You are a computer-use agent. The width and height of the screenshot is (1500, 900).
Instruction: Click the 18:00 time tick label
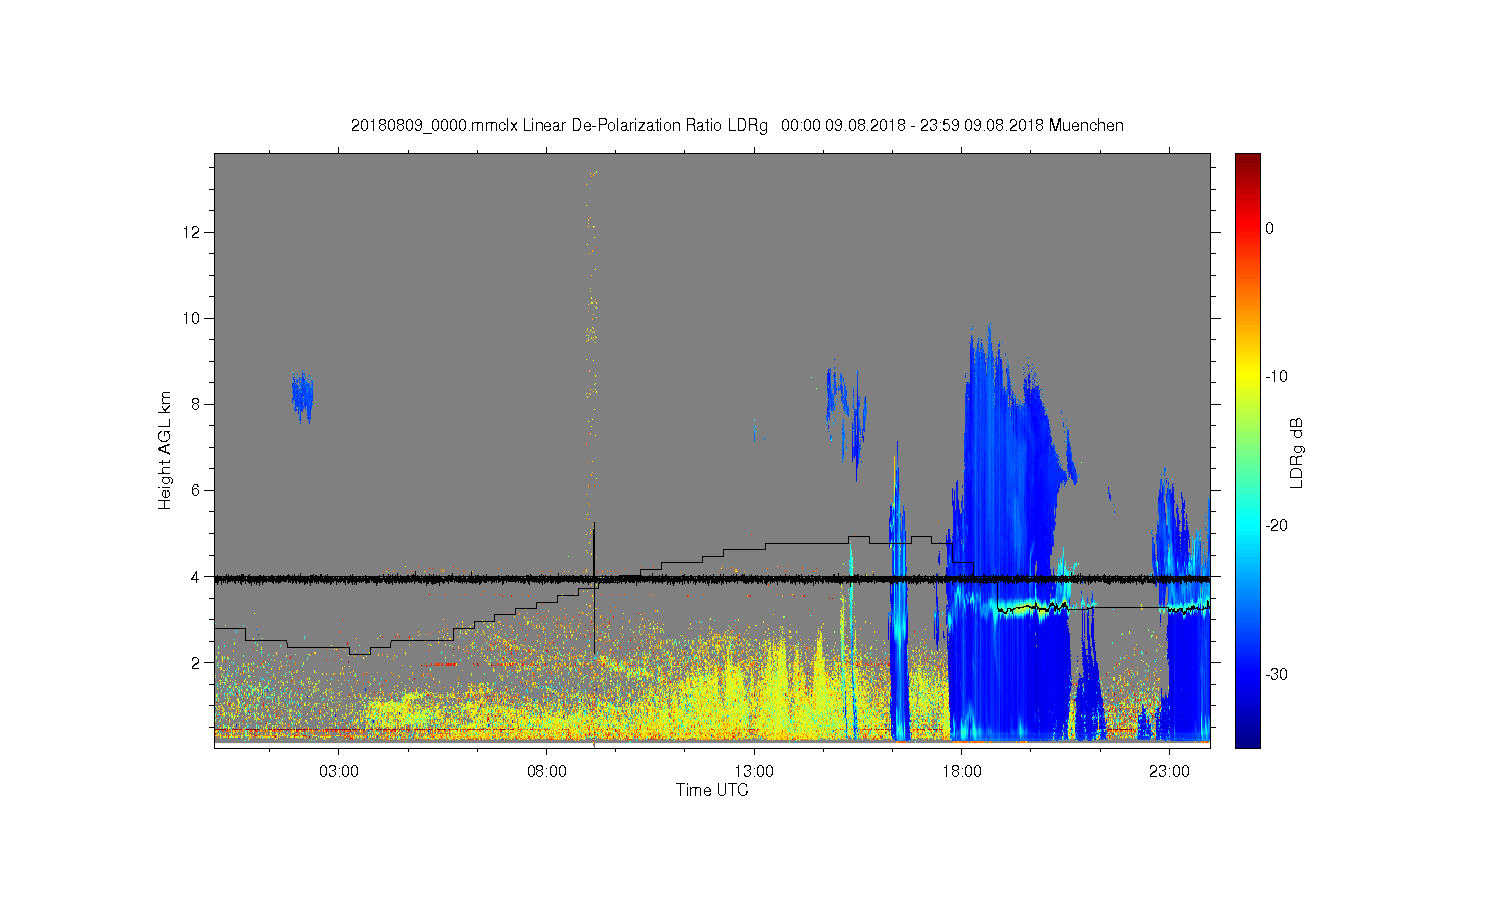pos(961,772)
